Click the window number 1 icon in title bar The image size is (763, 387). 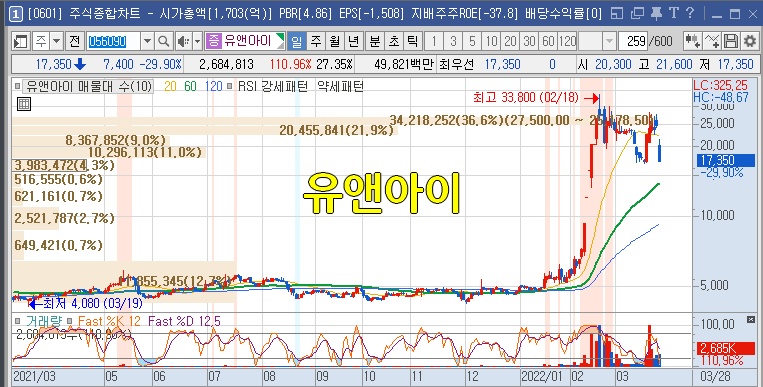(16, 14)
